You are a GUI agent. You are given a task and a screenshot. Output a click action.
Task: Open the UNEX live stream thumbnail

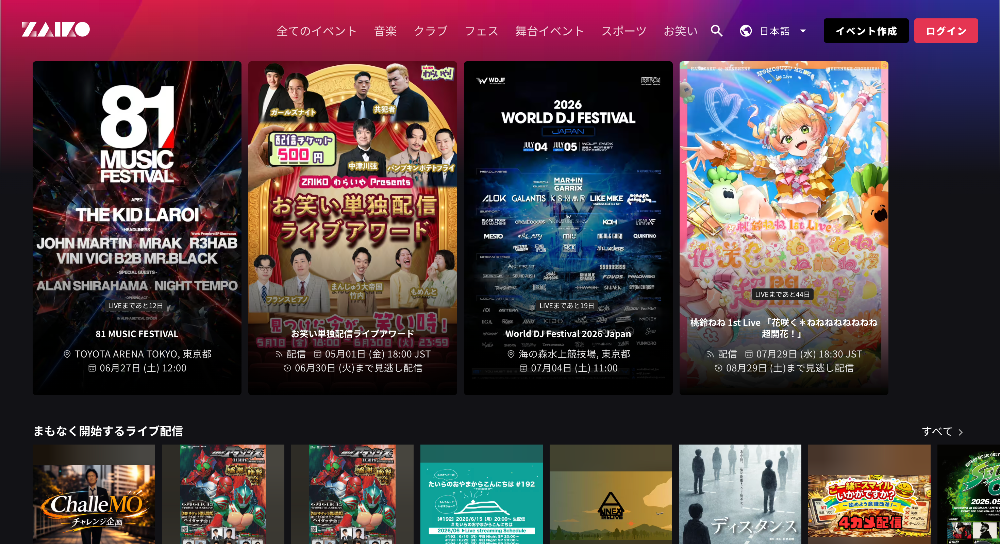(611, 494)
